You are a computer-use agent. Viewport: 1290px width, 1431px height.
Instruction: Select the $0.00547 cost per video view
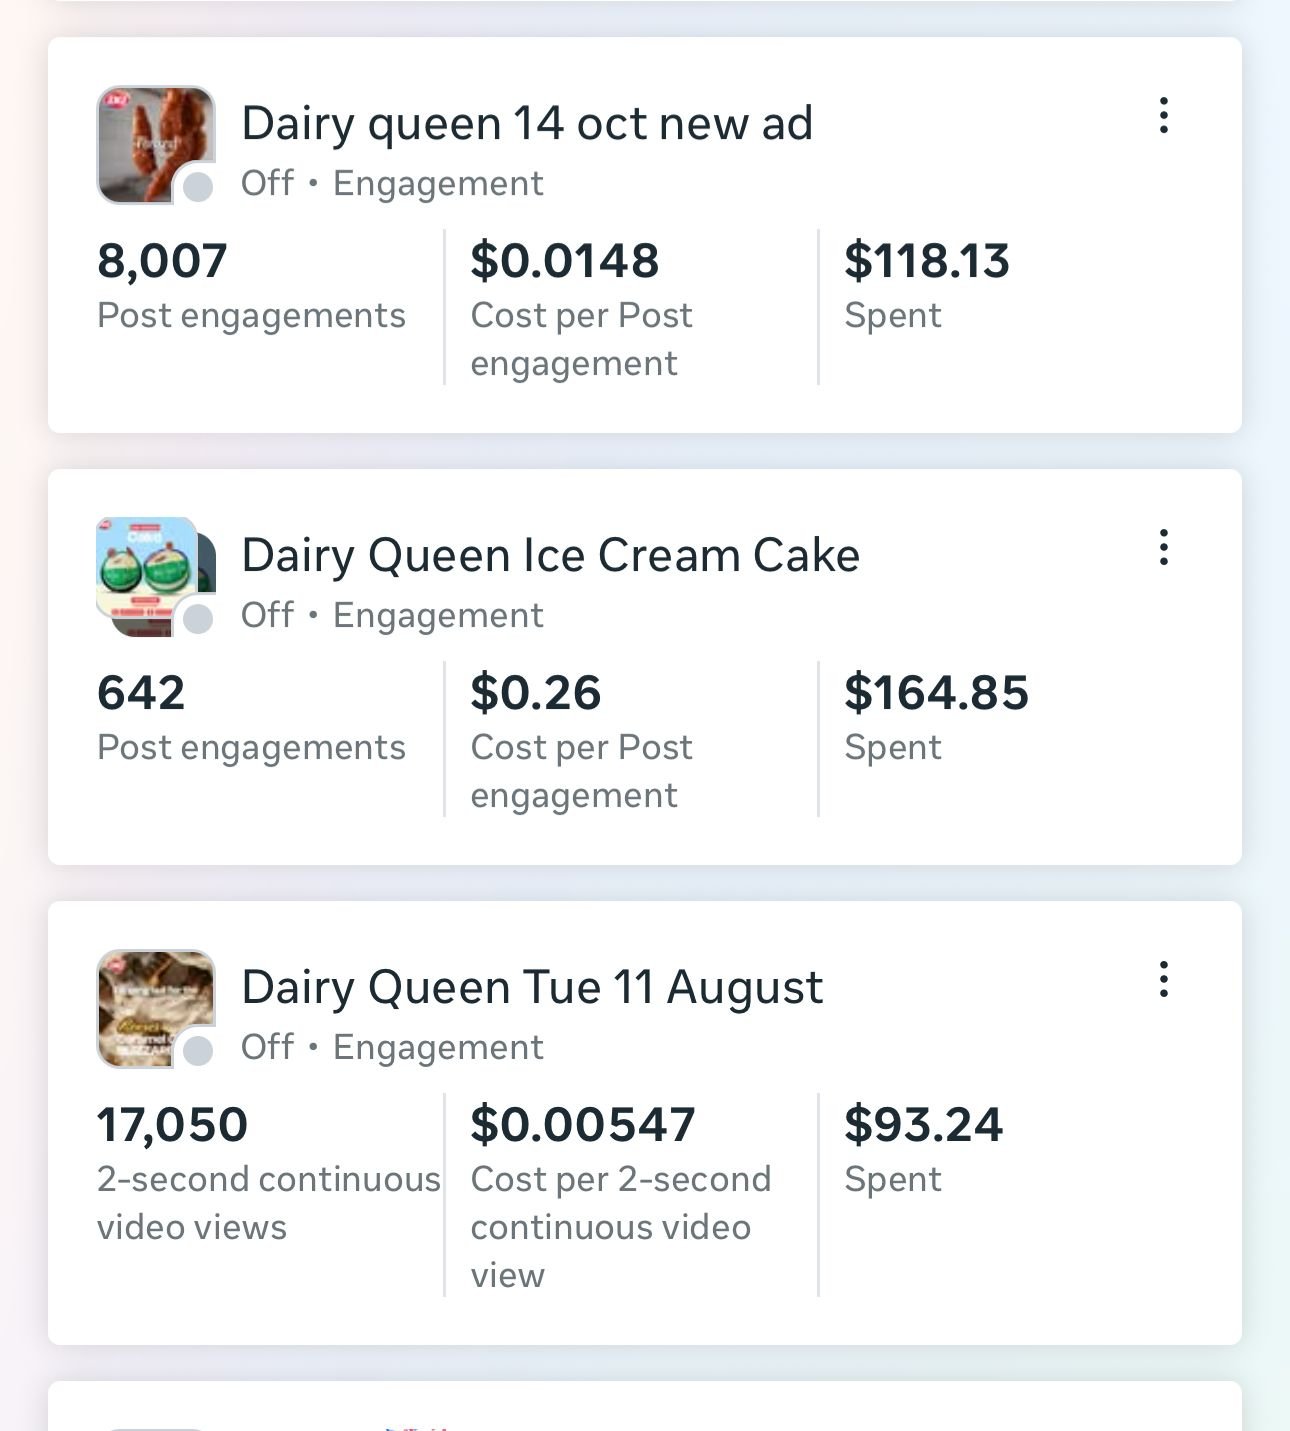click(582, 1126)
